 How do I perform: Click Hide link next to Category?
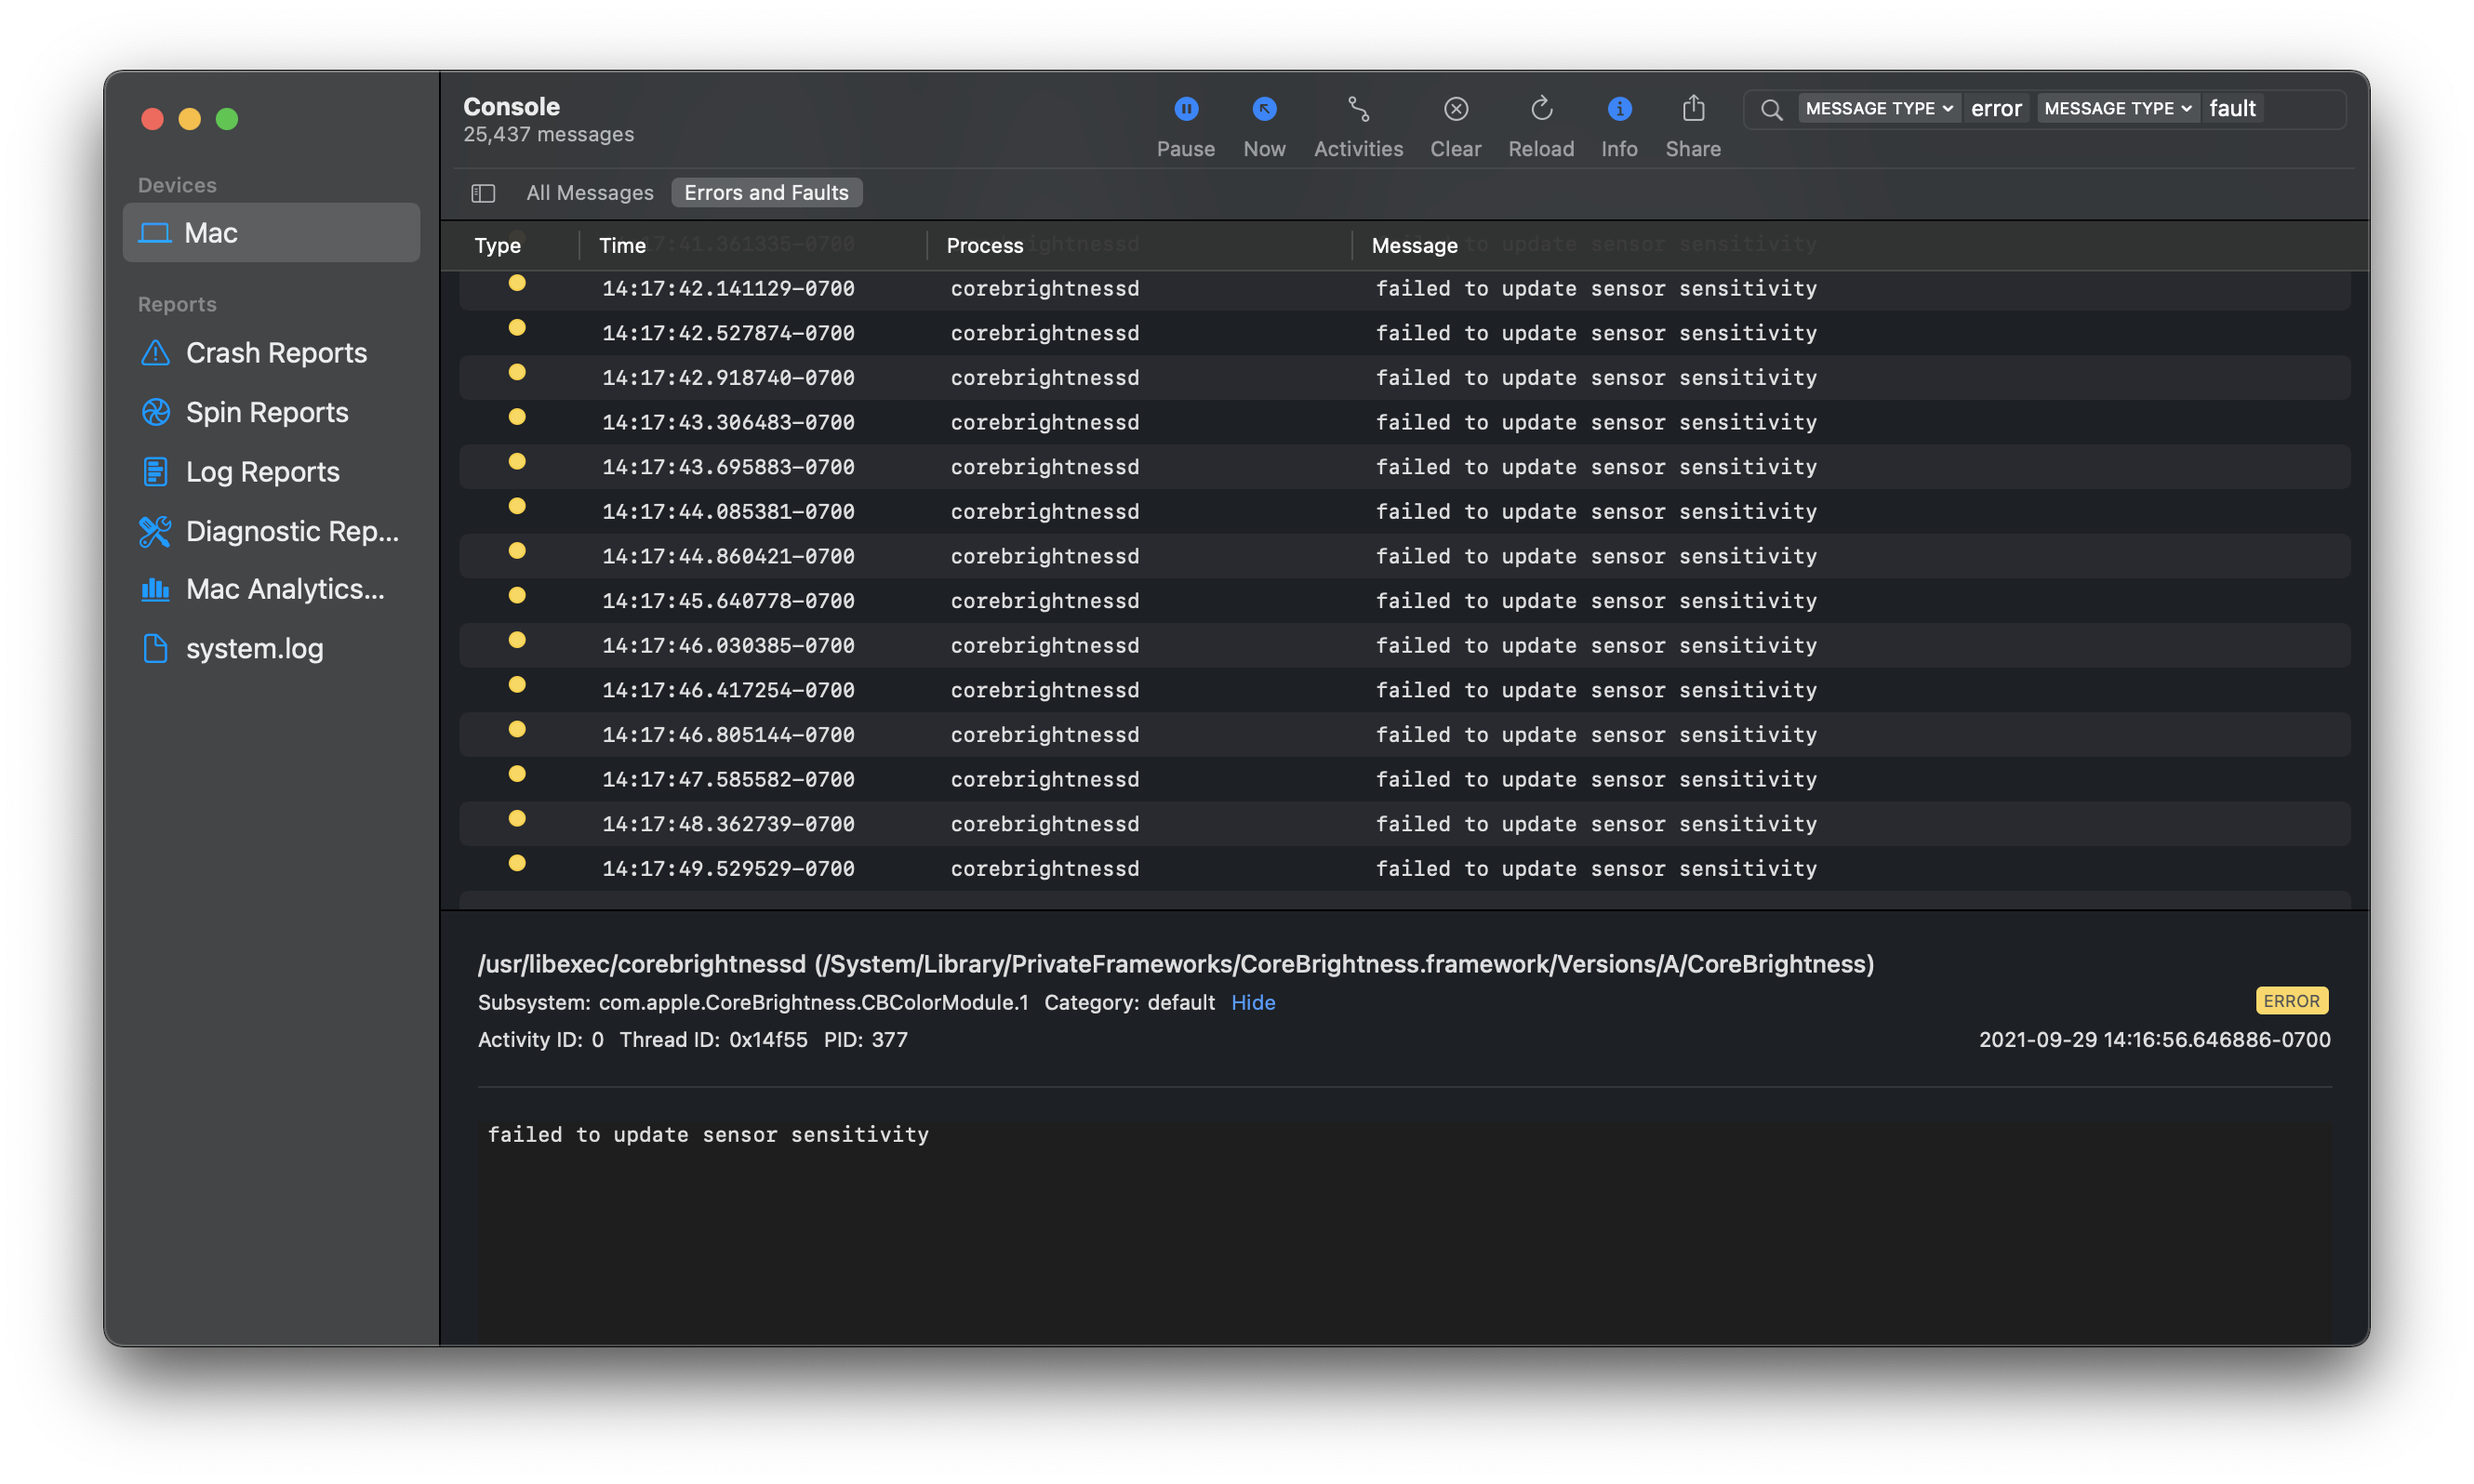(x=1252, y=1002)
